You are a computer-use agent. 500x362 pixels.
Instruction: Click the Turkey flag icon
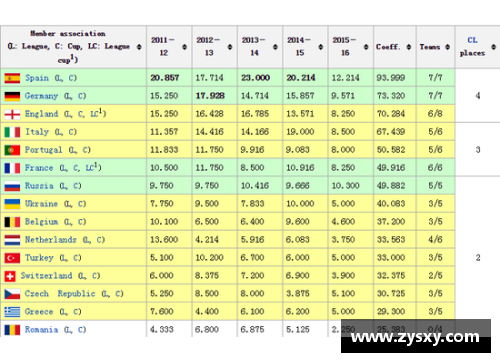[x=12, y=258]
